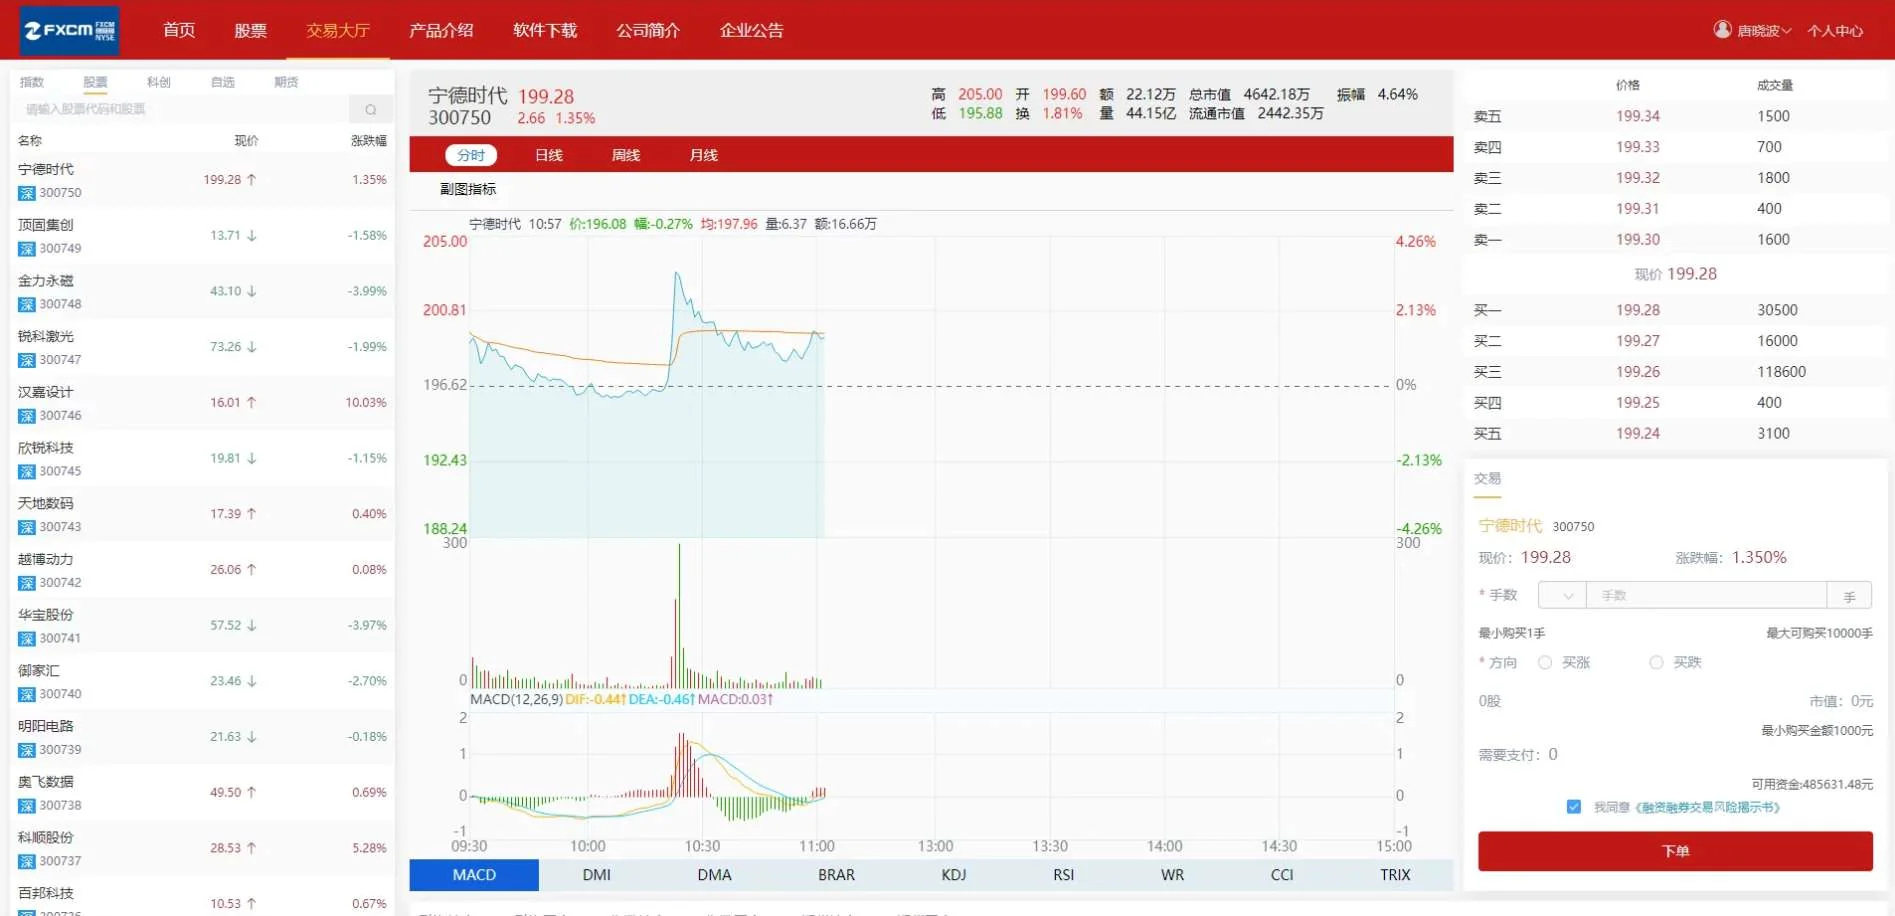Image resolution: width=1895 pixels, height=916 pixels.
Task: Click the 下单 order button
Action: 1675,851
